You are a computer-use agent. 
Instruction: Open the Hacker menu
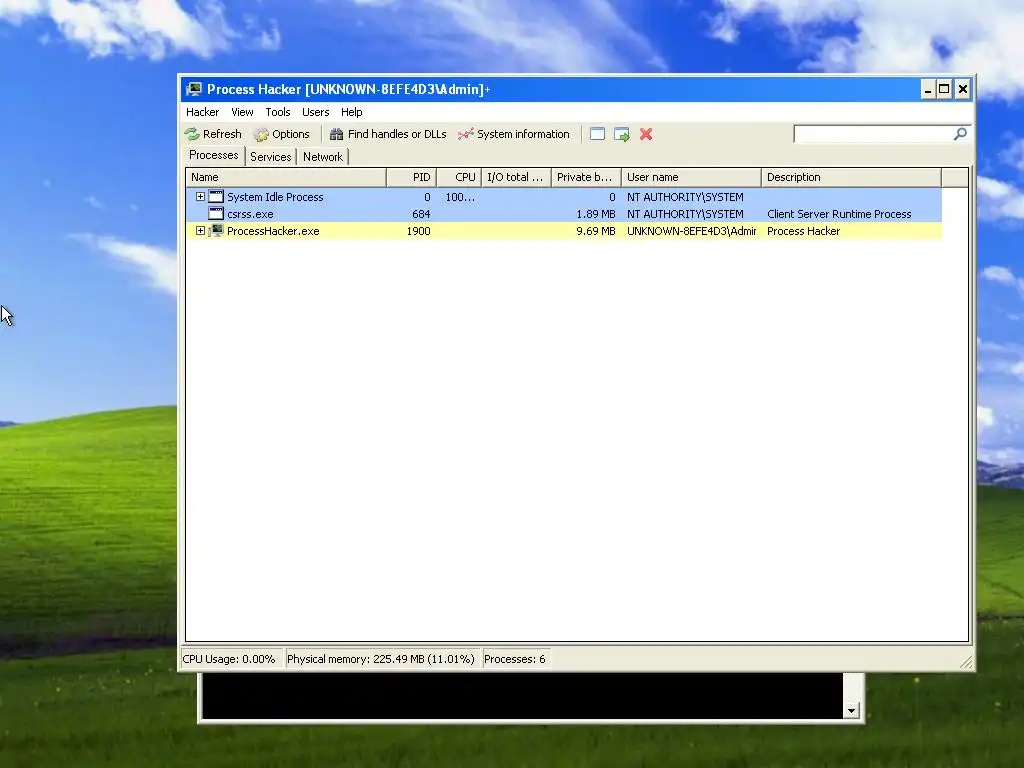coord(202,112)
